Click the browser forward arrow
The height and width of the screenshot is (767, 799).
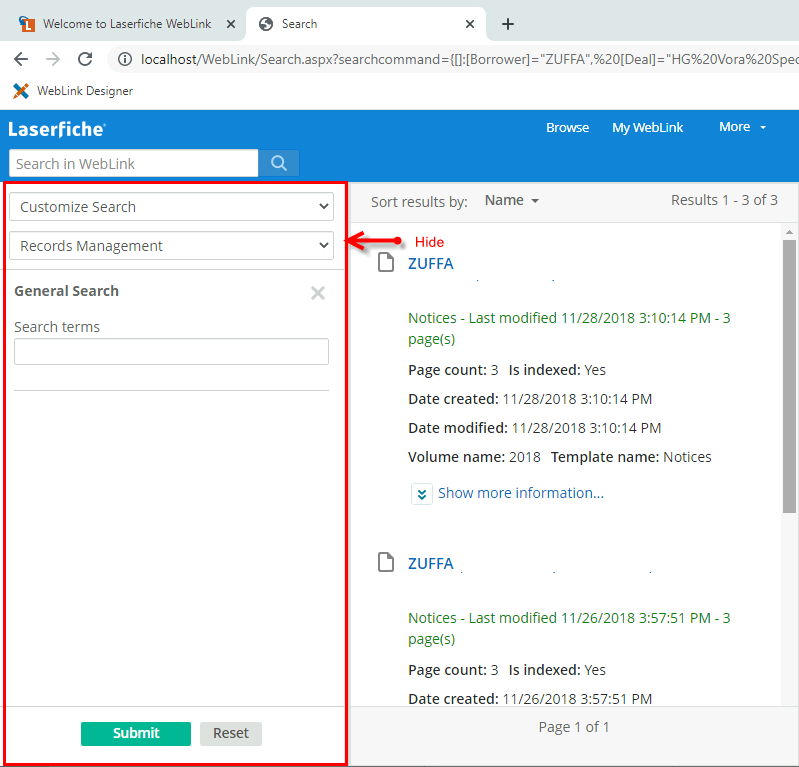(x=52, y=59)
